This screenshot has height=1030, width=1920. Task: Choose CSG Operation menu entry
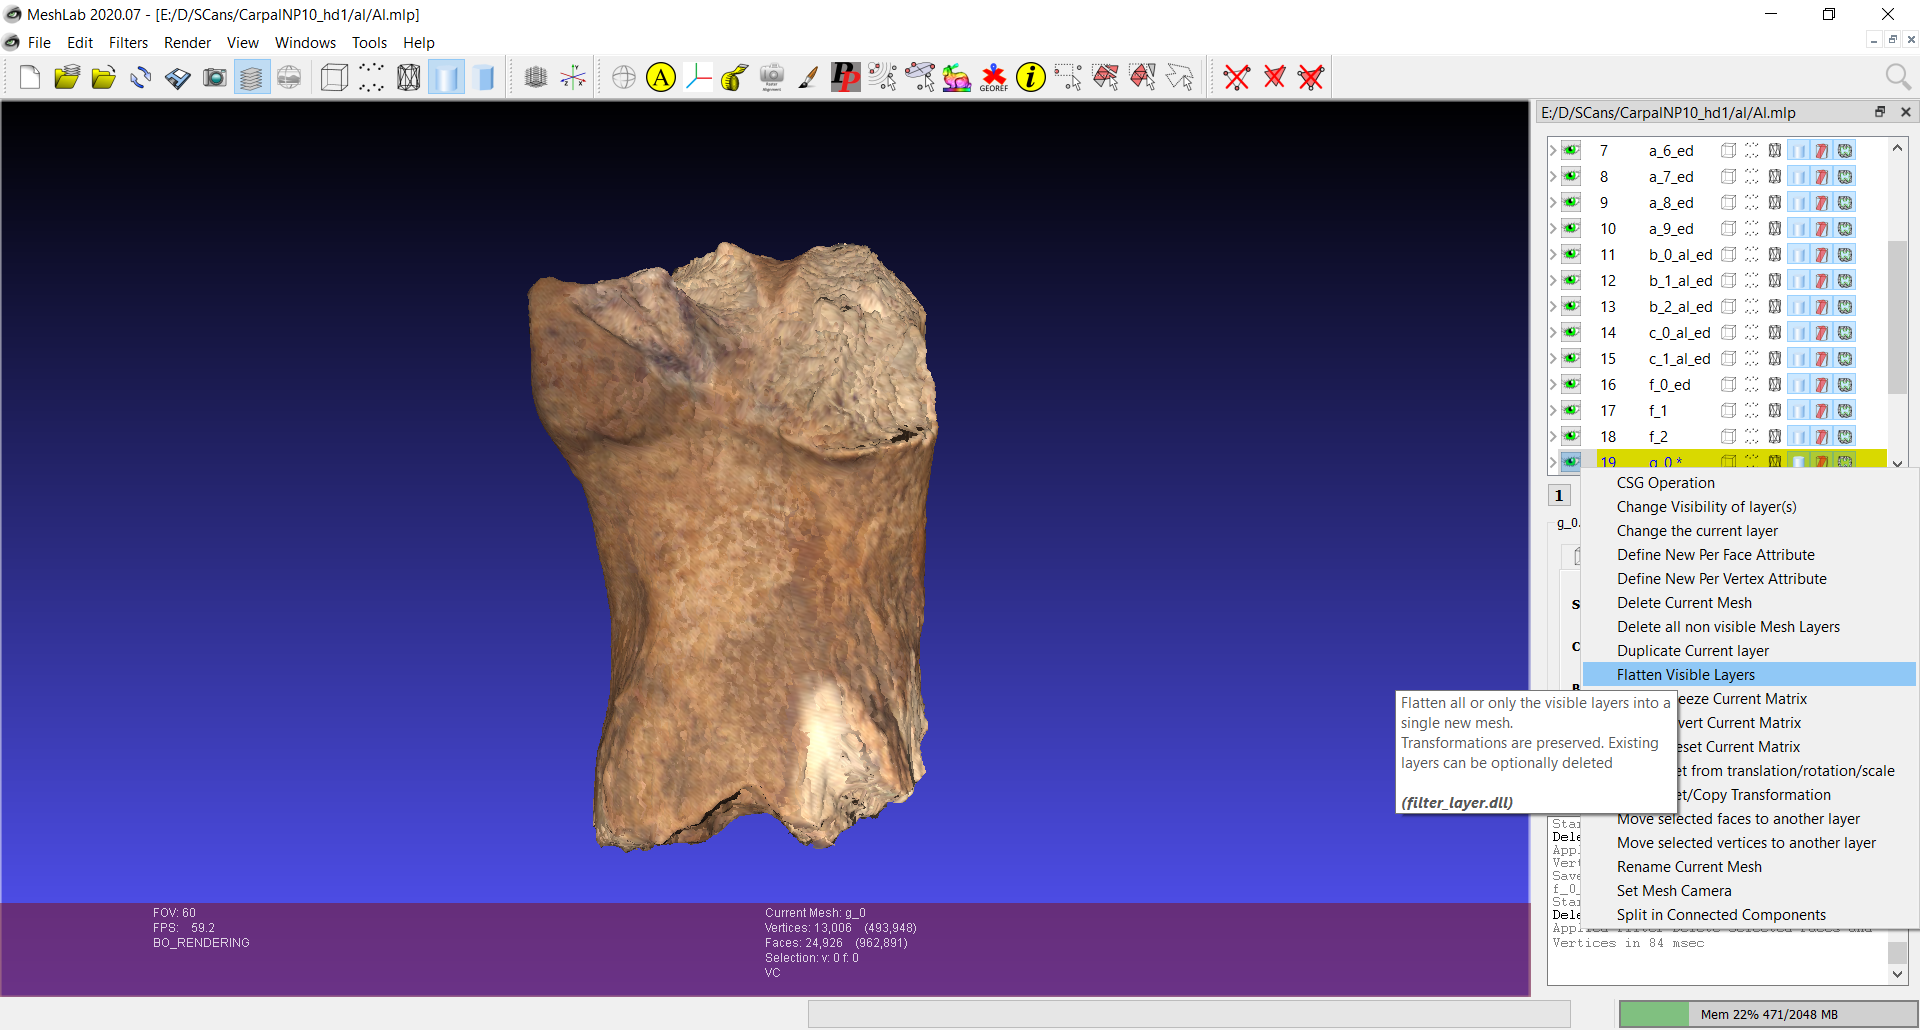(x=1749, y=483)
